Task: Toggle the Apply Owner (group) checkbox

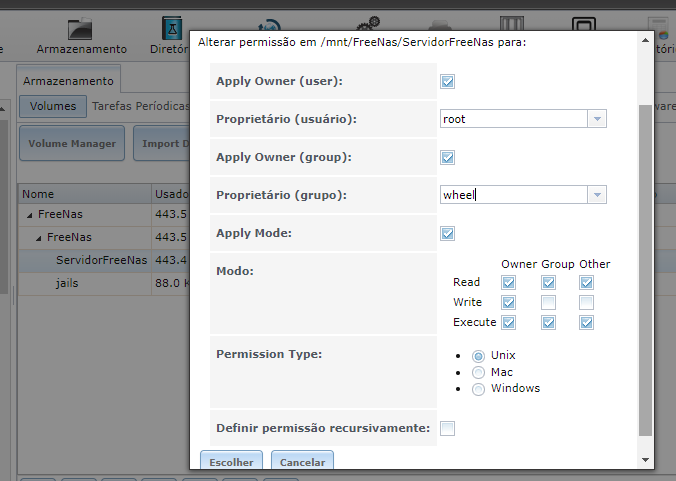Action: click(x=447, y=157)
